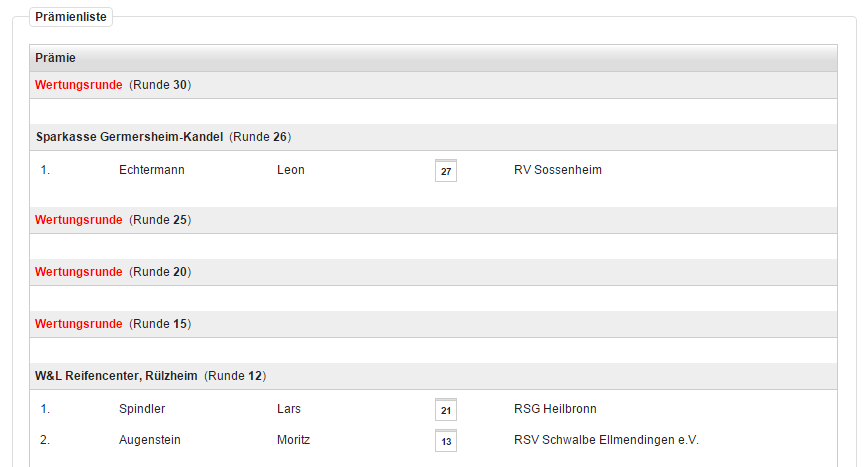Click the Prämie column header
Screen dimensions: 867x467
(56, 58)
